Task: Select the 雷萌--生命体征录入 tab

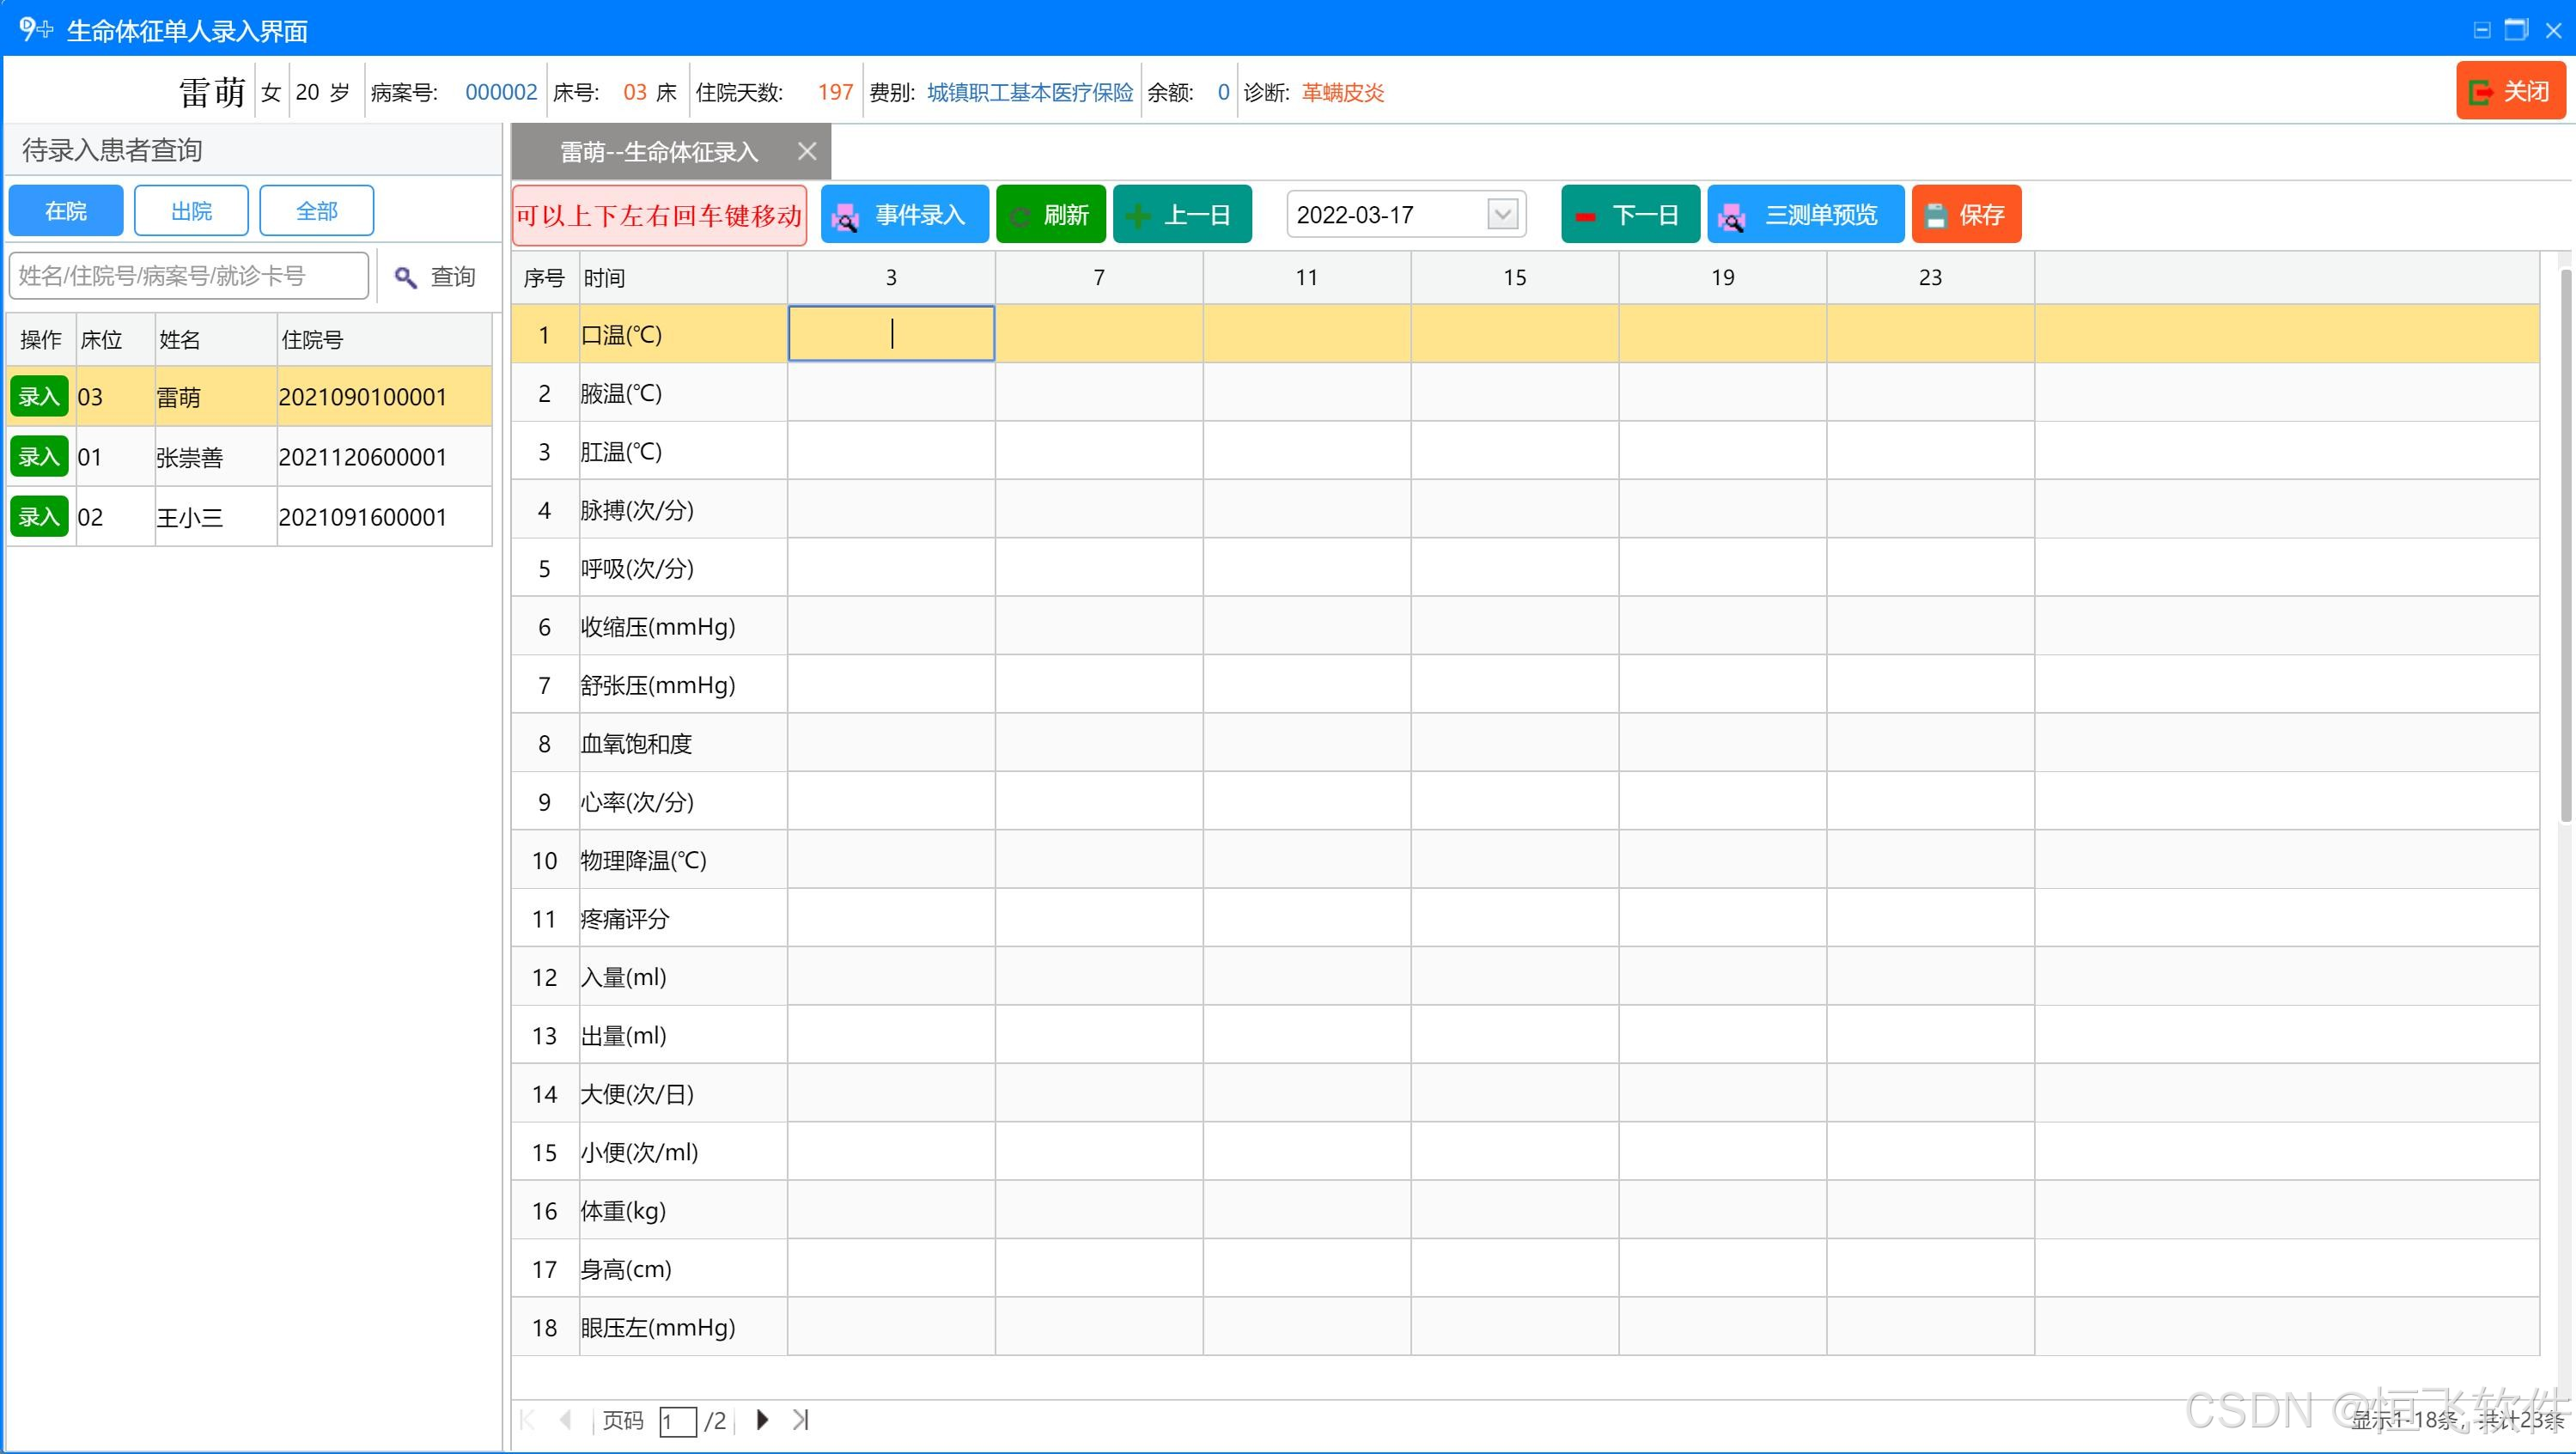Action: coord(658,151)
